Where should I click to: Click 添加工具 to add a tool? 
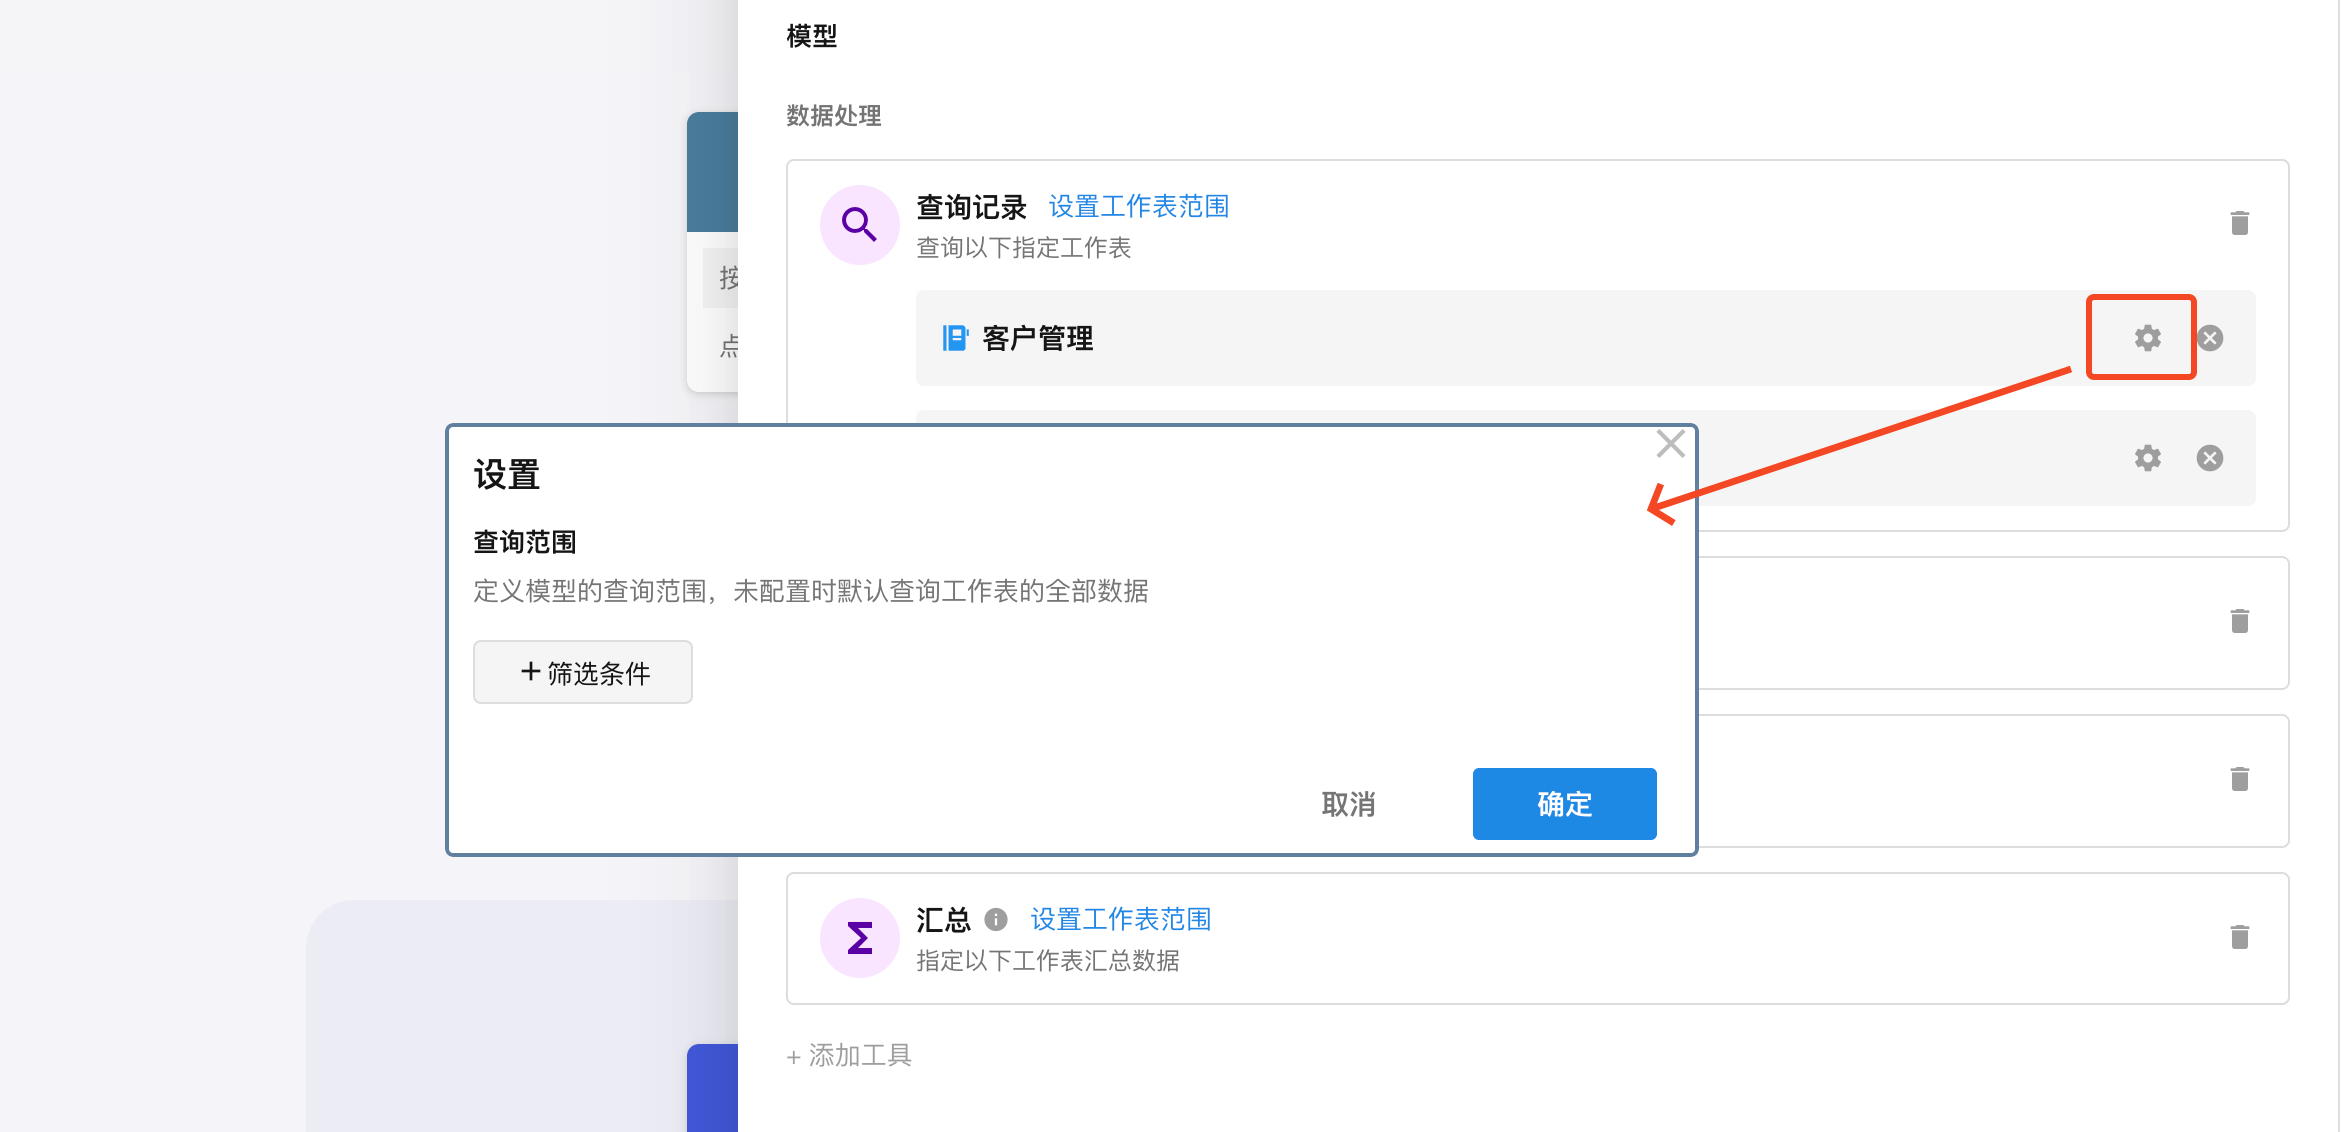click(x=850, y=1055)
